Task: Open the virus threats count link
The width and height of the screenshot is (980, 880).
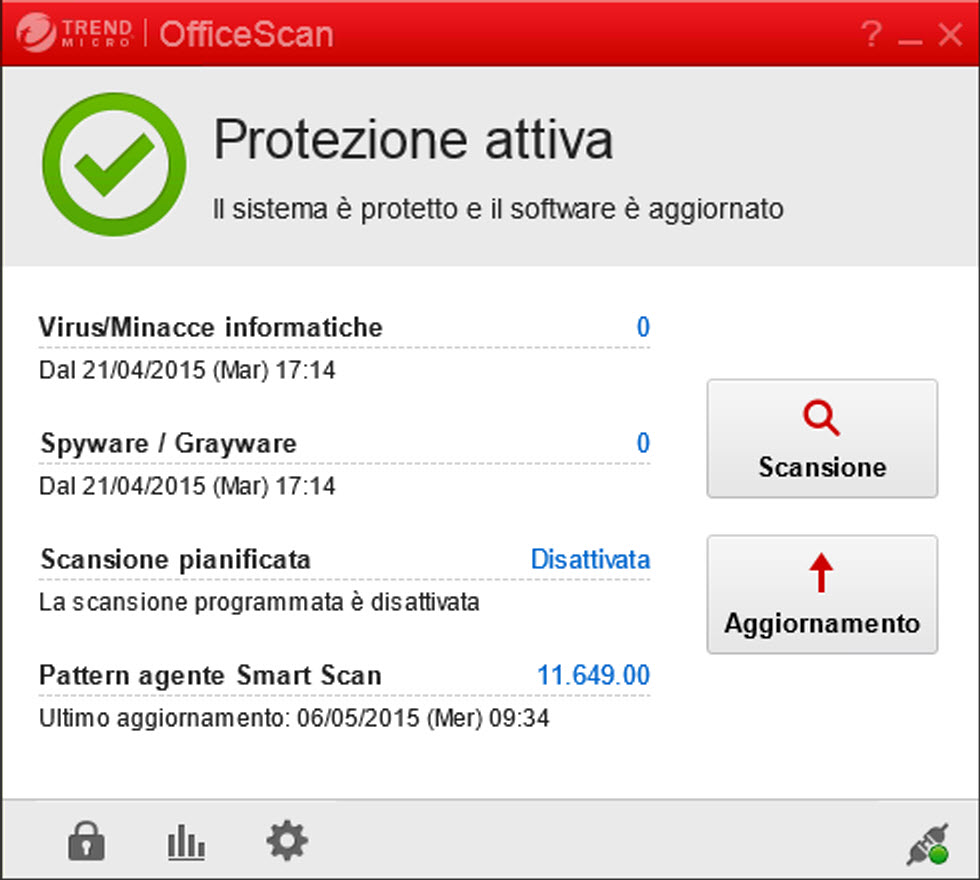Action: tap(643, 327)
